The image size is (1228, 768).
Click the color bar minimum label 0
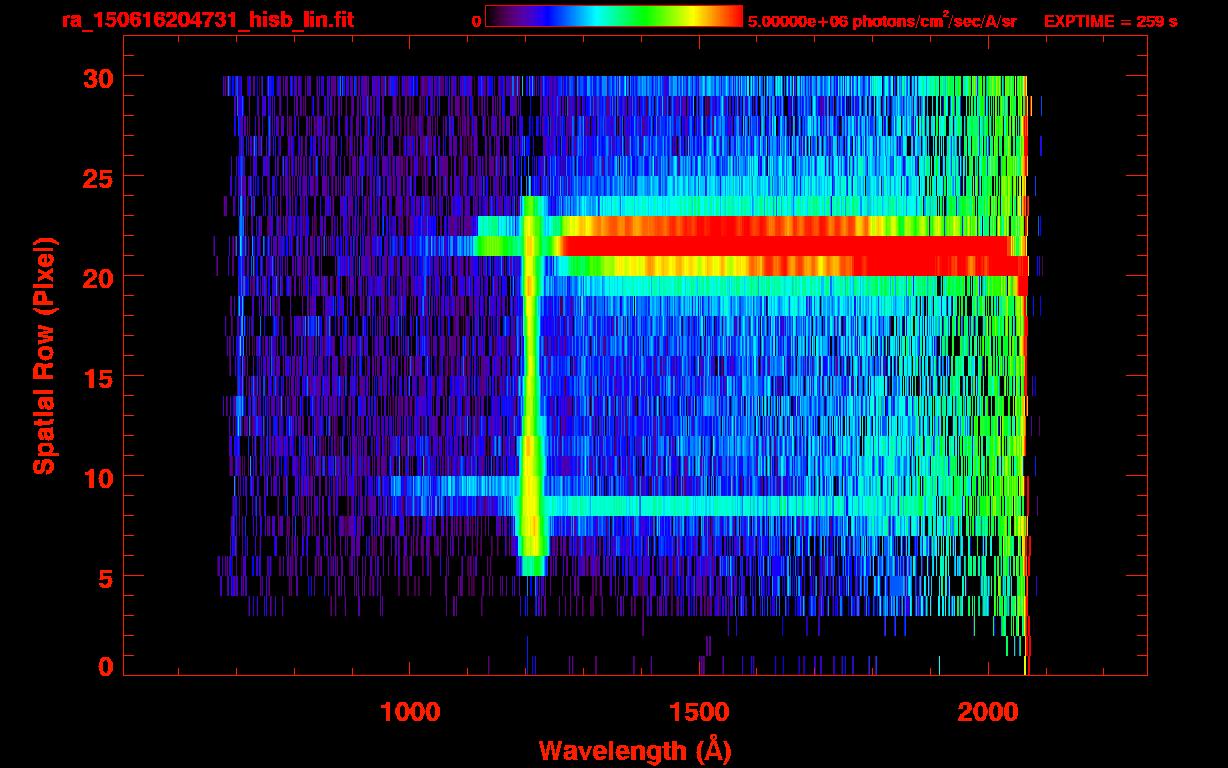(476, 22)
